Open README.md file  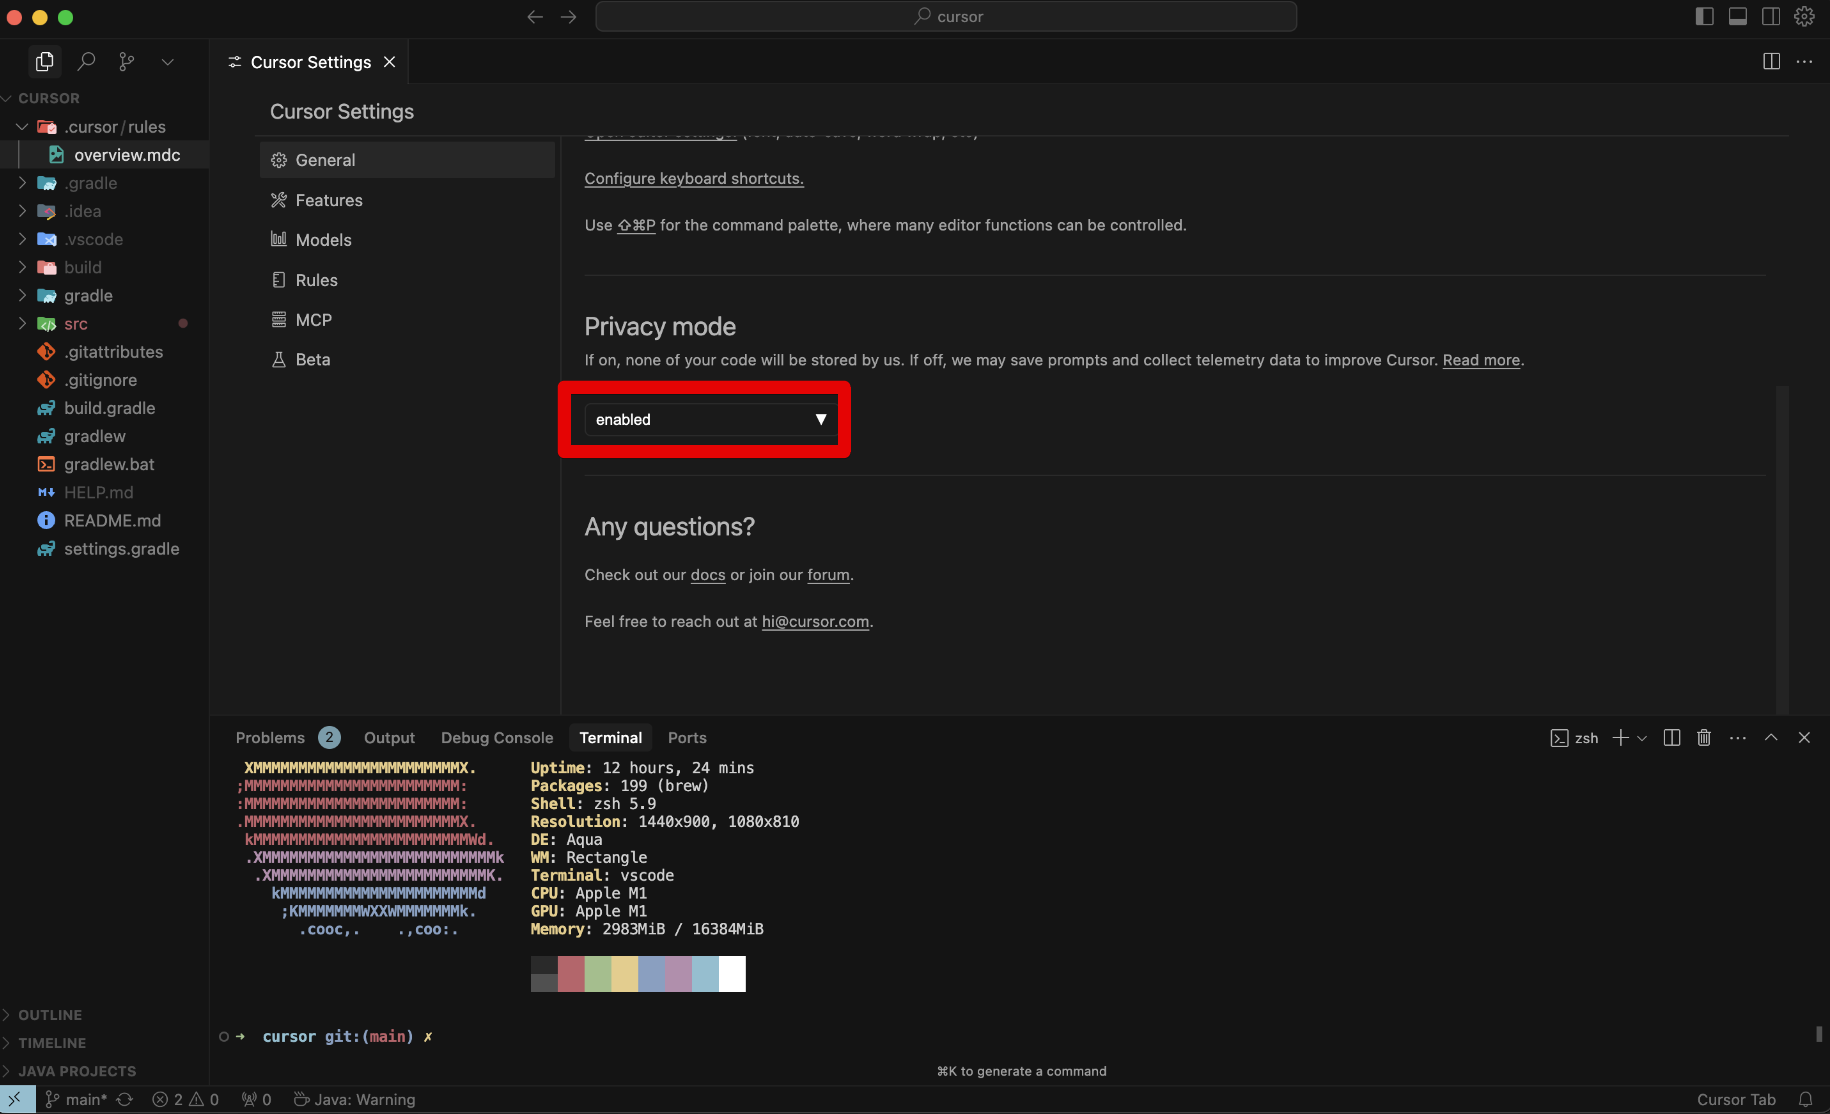104,520
